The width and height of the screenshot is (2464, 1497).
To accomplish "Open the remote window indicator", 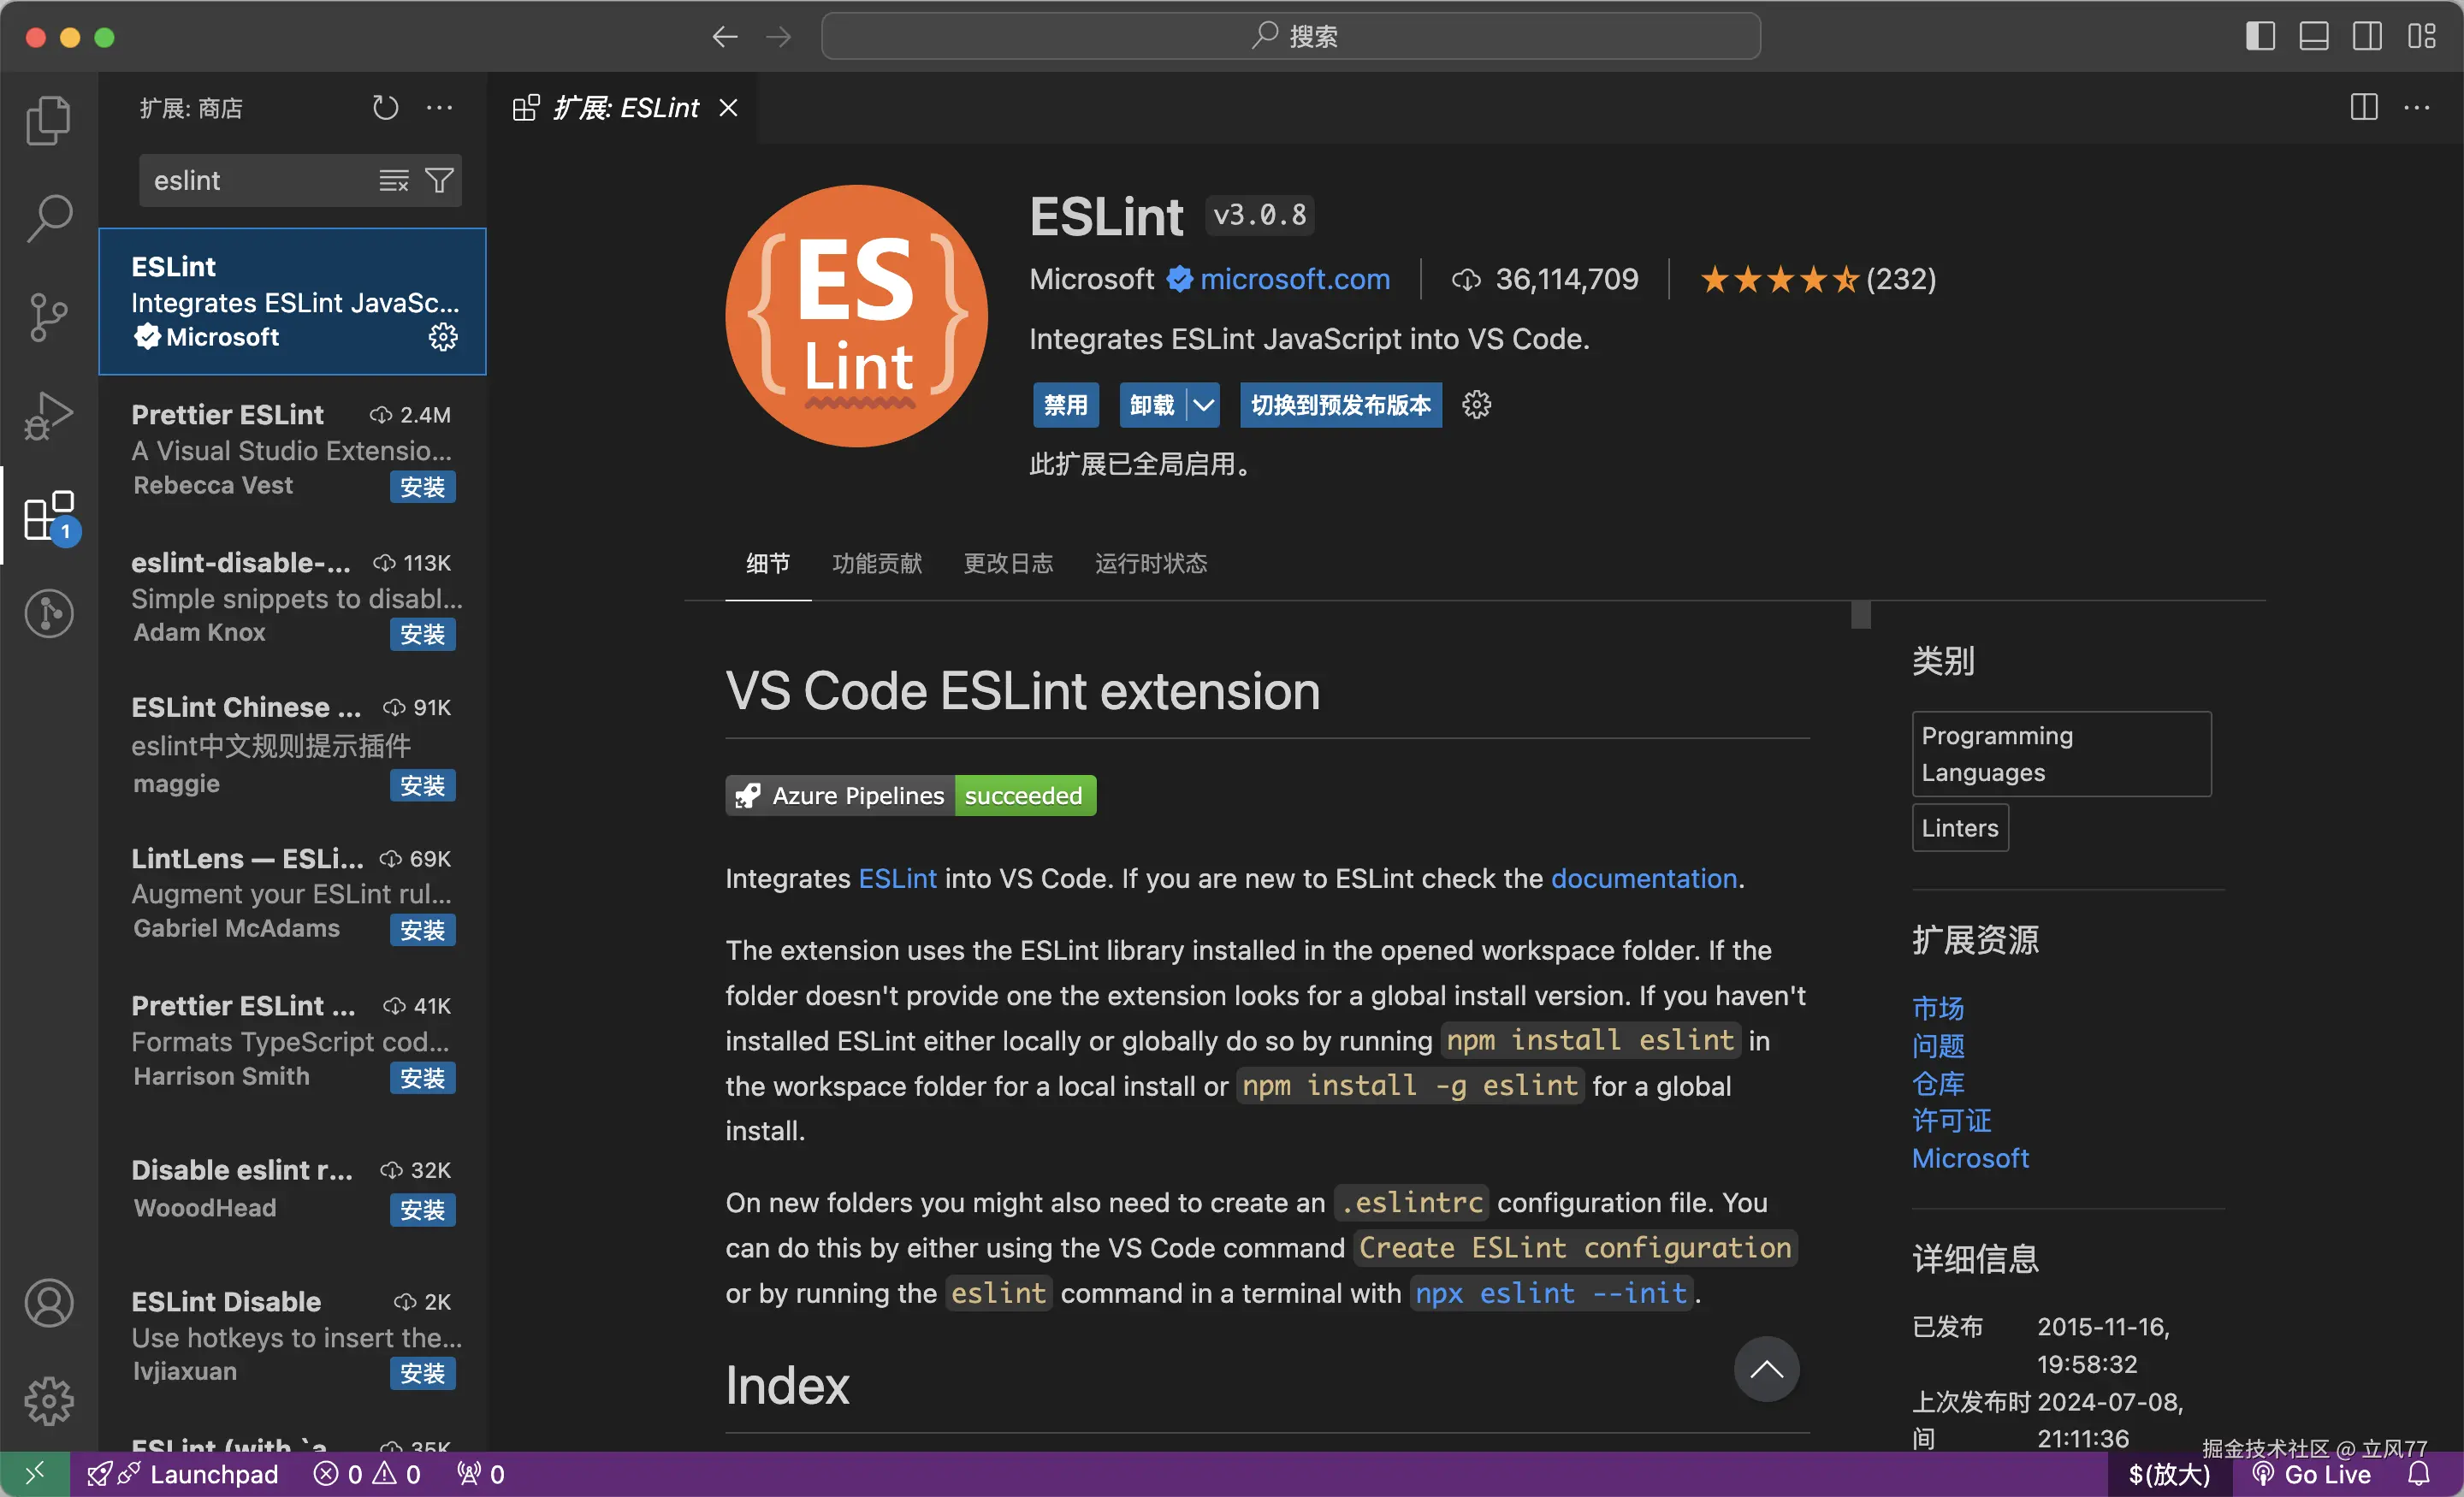I will (35, 1474).
